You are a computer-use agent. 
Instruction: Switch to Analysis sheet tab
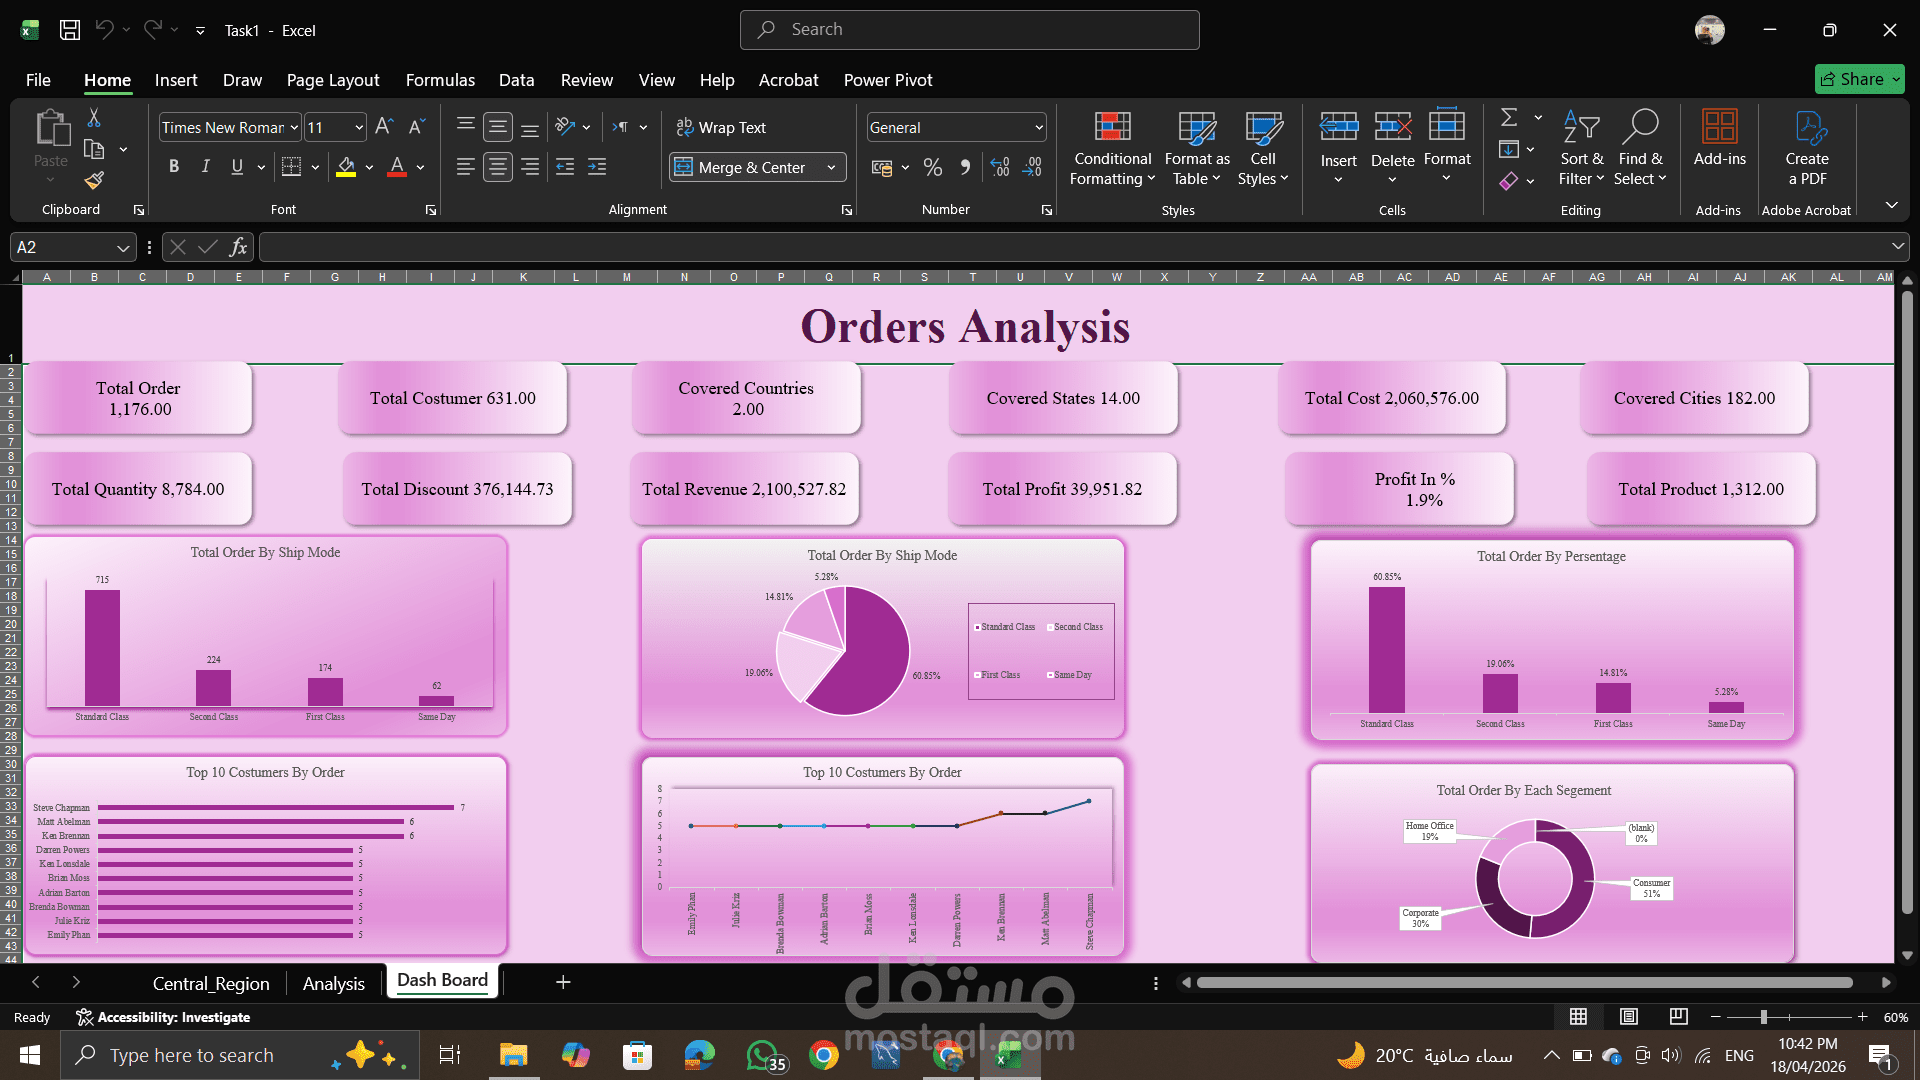click(334, 983)
